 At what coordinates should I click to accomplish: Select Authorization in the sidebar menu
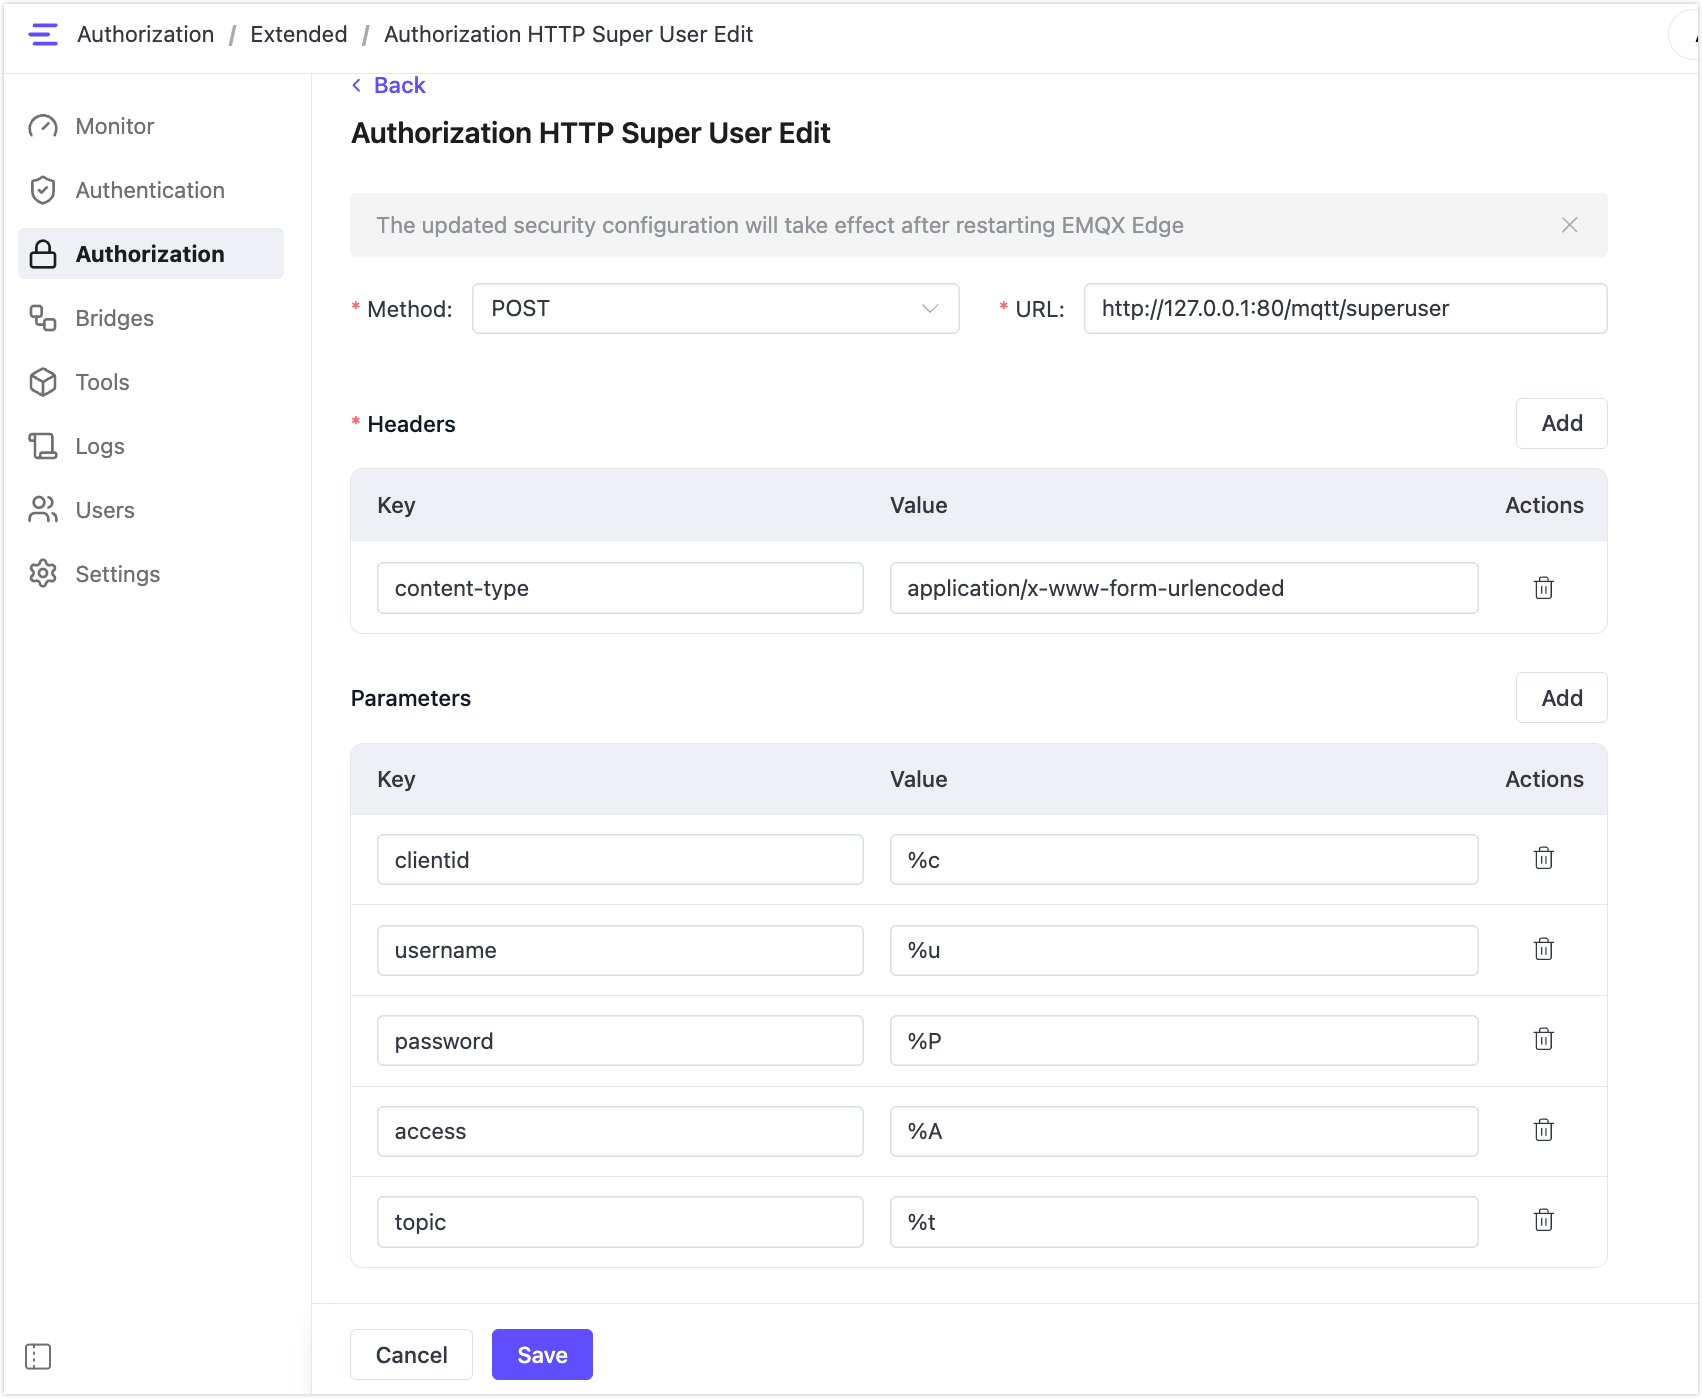[x=150, y=253]
